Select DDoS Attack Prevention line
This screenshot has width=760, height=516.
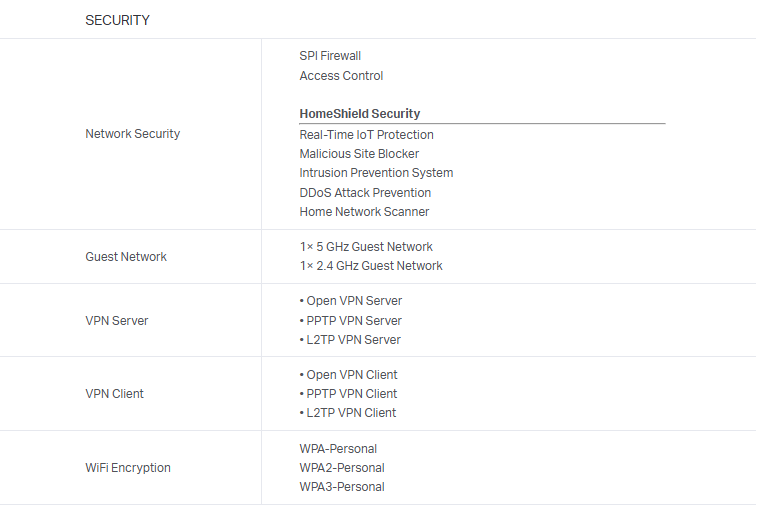[x=365, y=193]
